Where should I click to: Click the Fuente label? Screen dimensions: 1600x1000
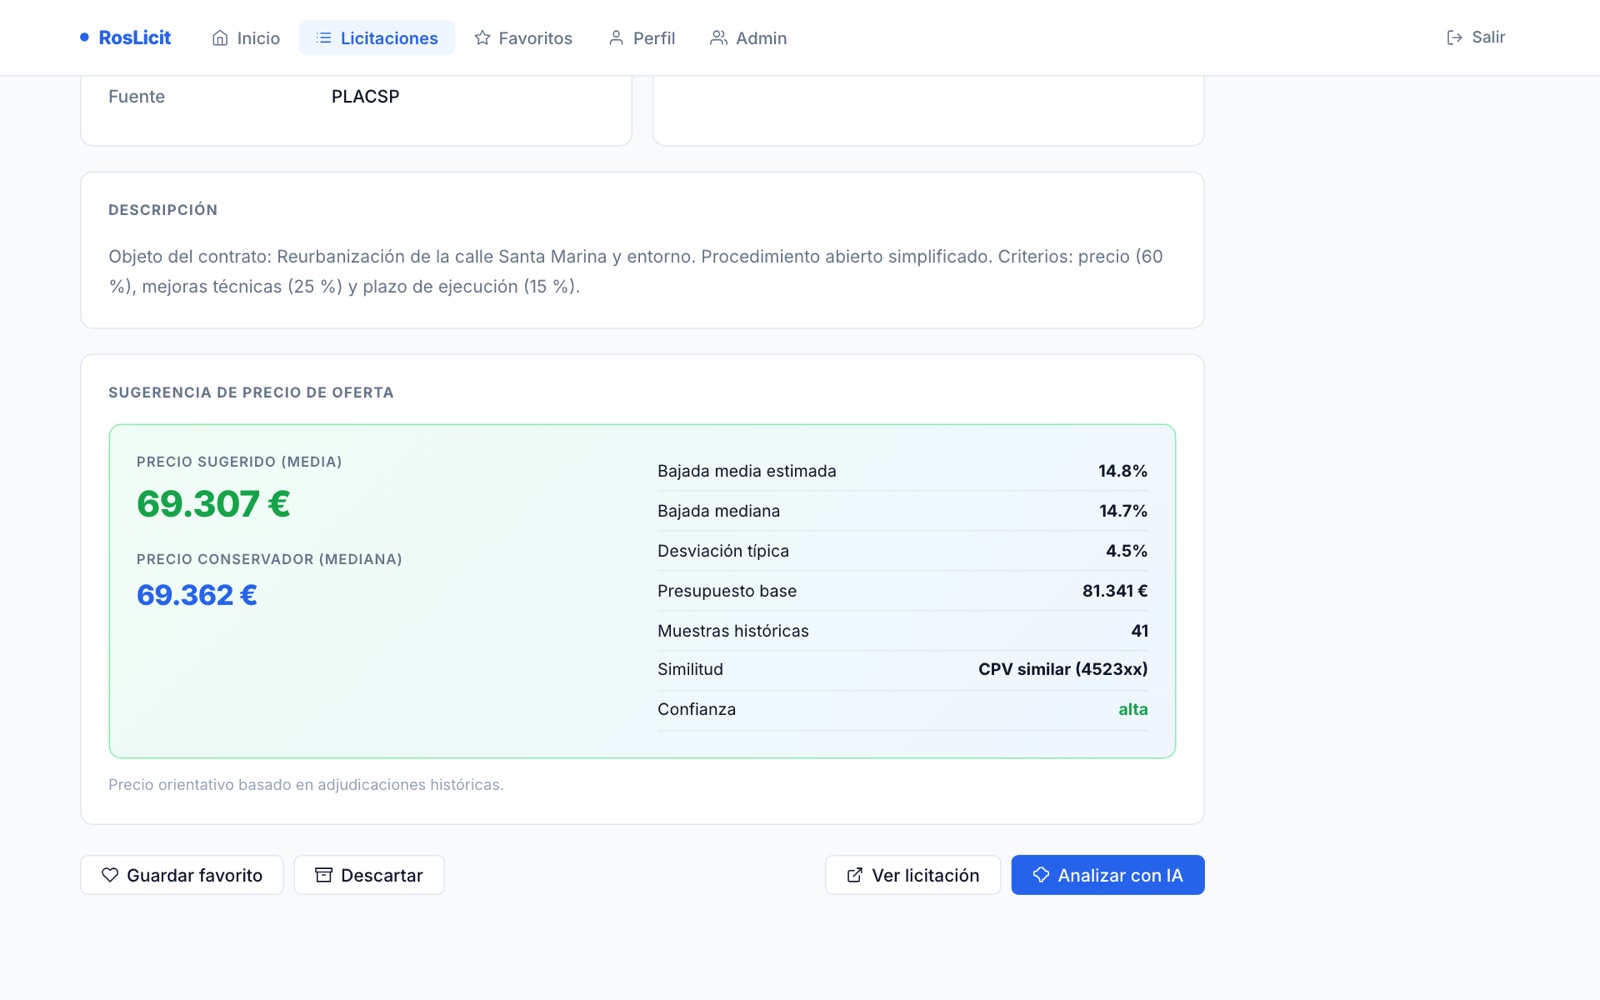(x=137, y=97)
